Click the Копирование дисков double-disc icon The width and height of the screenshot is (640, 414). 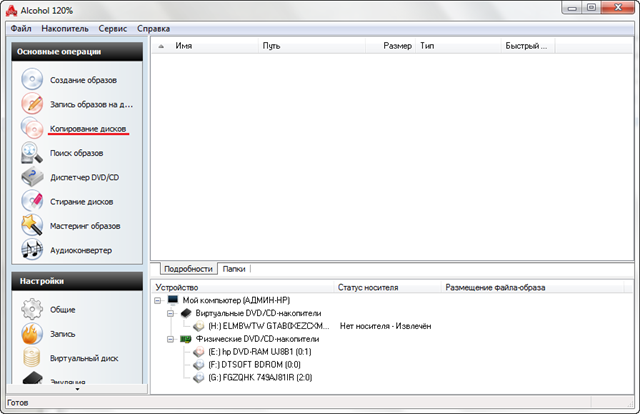click(32, 128)
